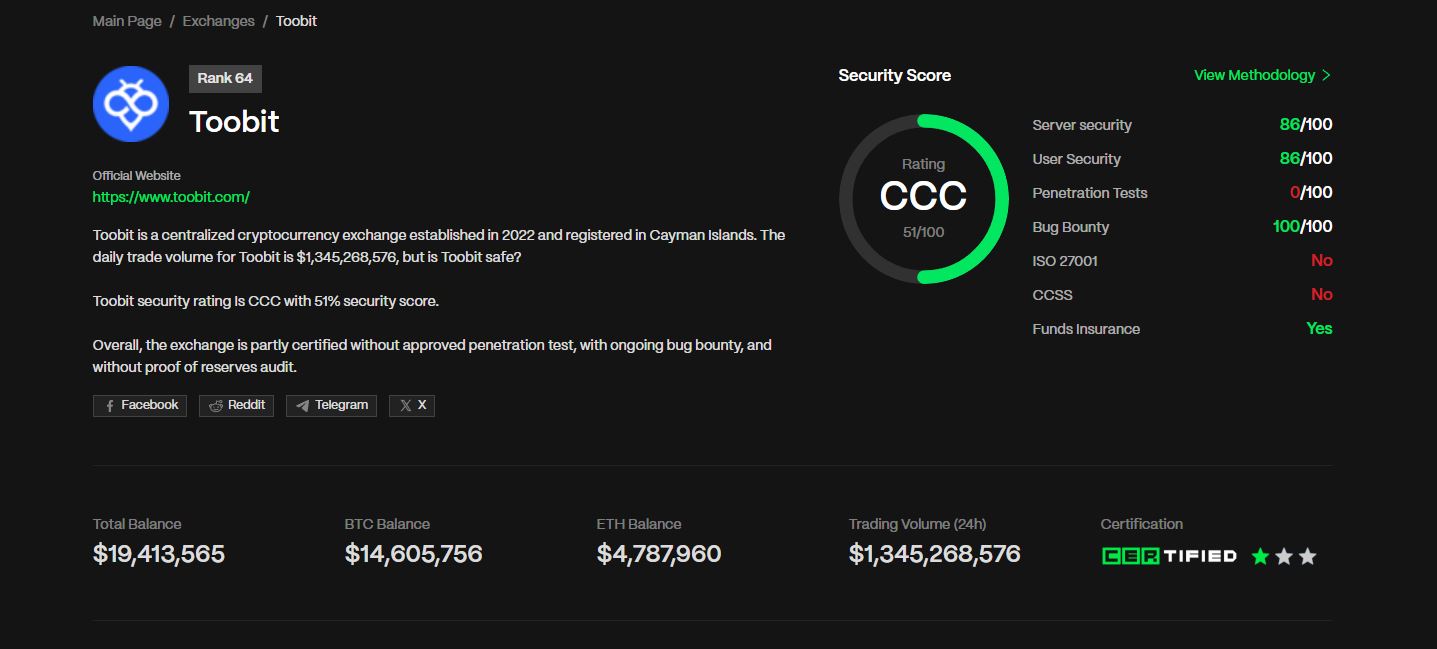
Task: Click the green certification star
Action: click(x=1260, y=556)
